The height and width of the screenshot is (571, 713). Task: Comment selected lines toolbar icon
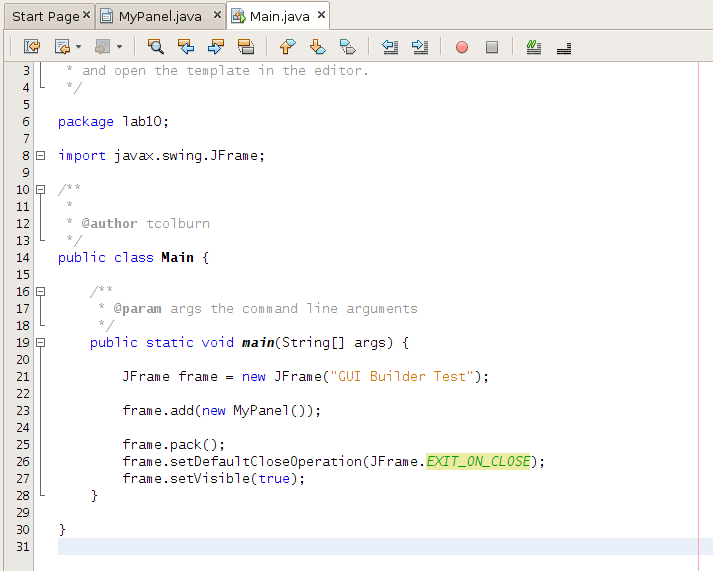point(533,46)
